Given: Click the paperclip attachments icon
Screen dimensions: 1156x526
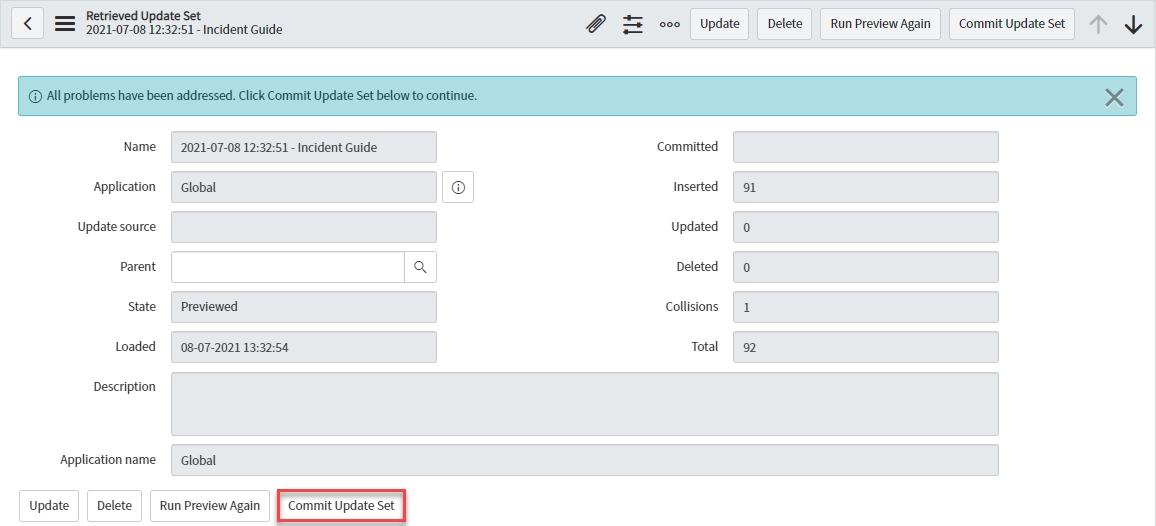Looking at the screenshot, I should [596, 24].
